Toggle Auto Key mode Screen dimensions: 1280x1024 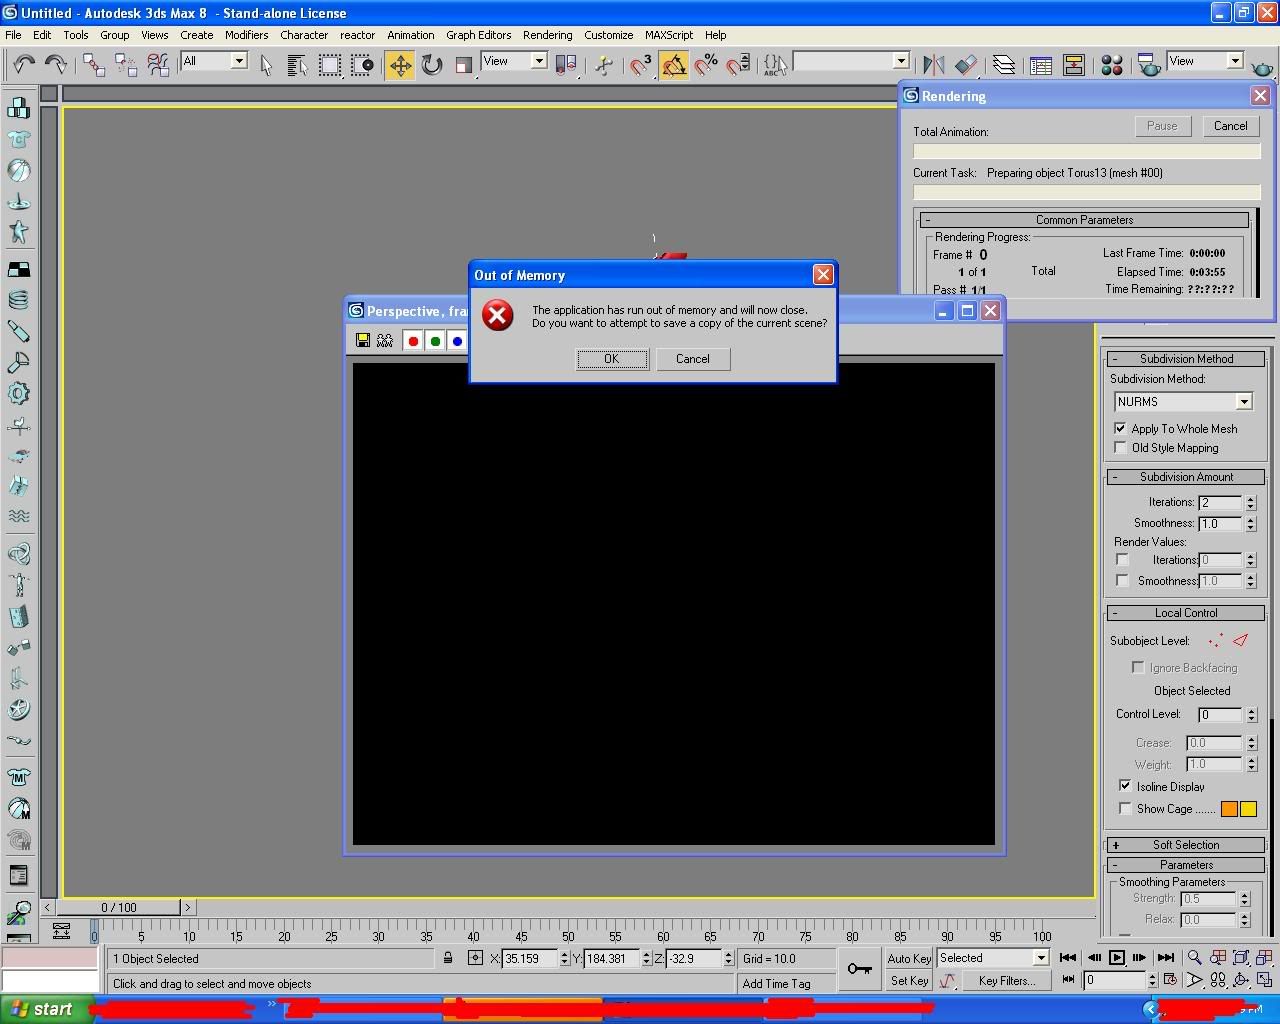(909, 958)
